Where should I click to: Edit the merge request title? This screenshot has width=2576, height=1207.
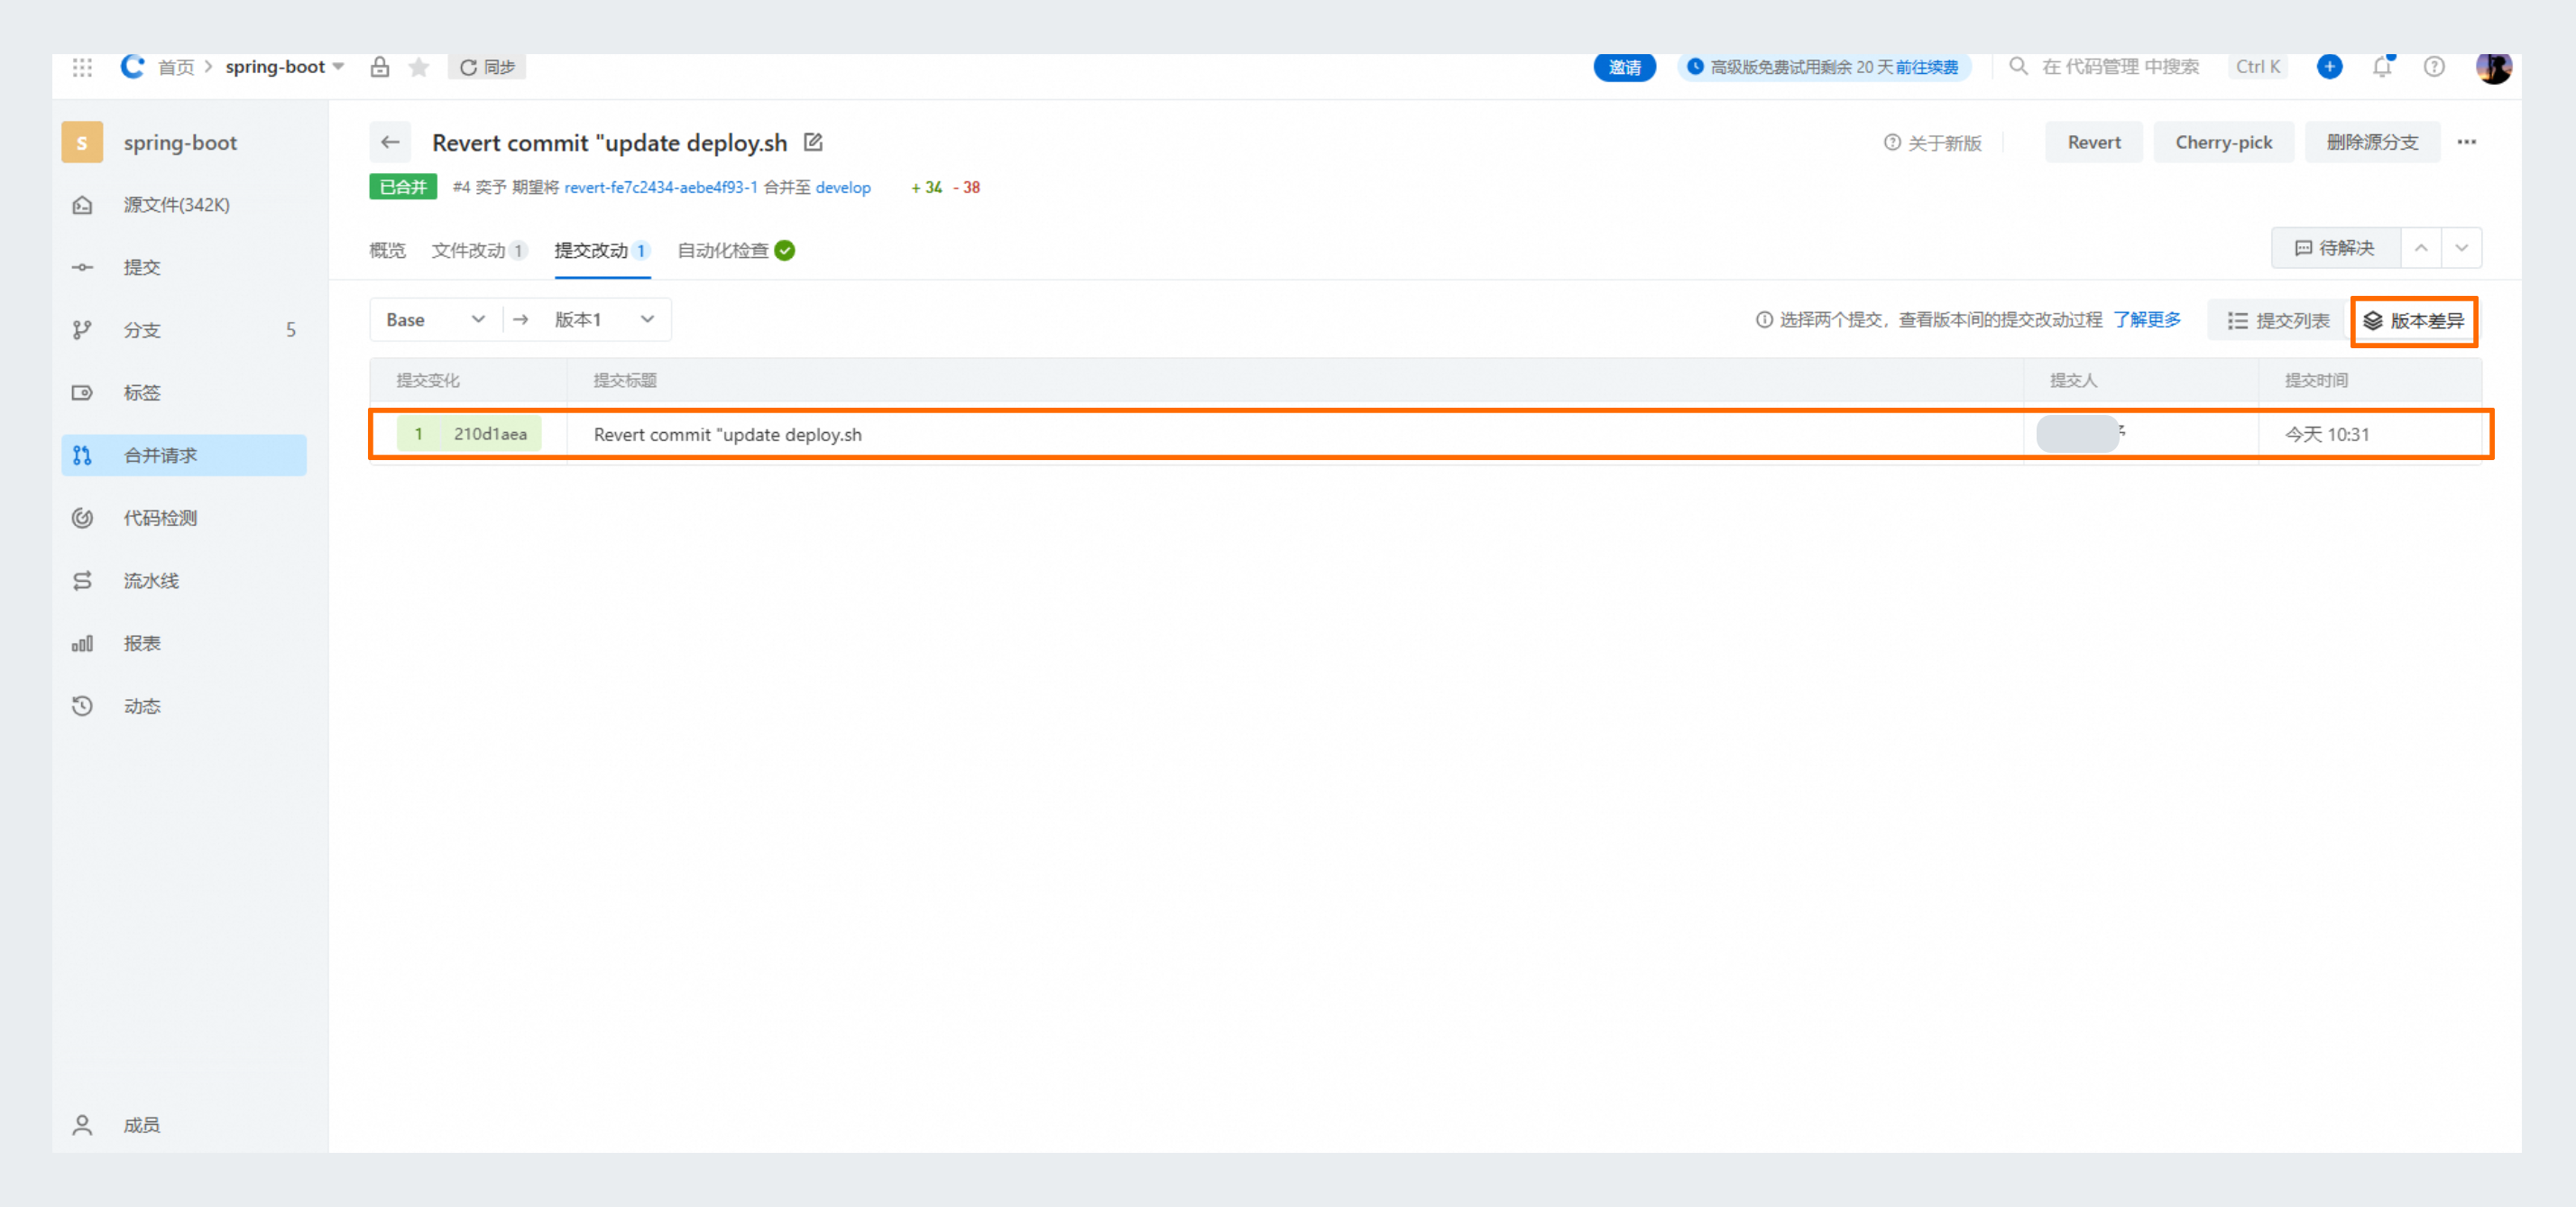point(813,142)
